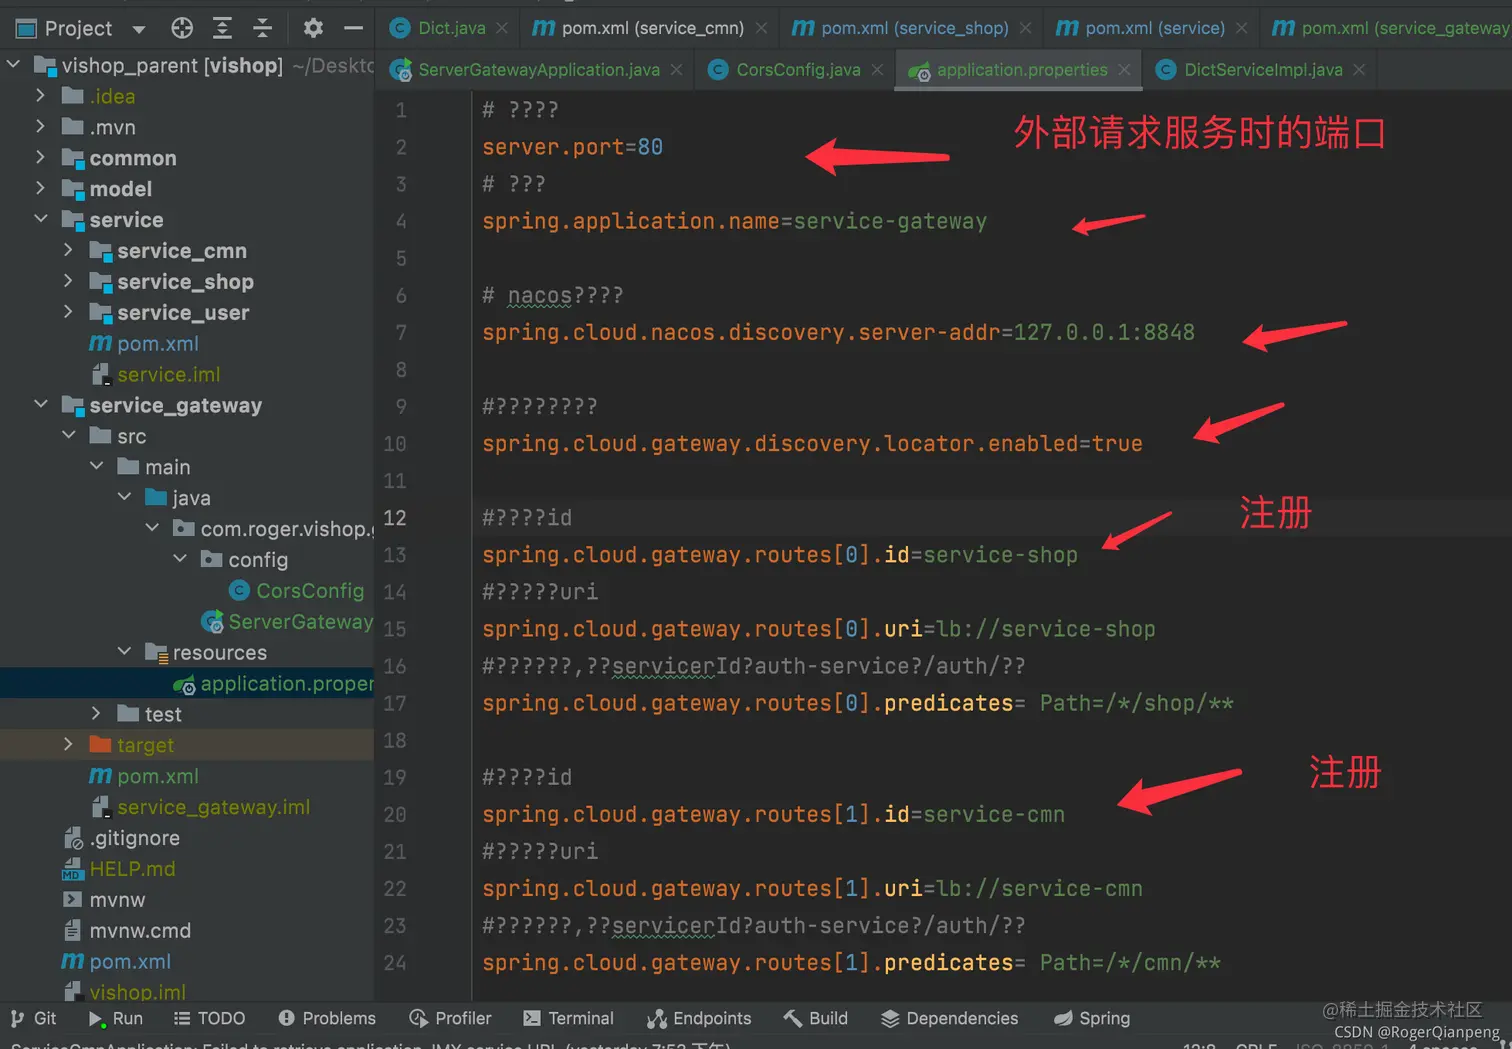Screen dimensions: 1512x1049
Task: Expand the service_cmn module
Action: [68, 250]
